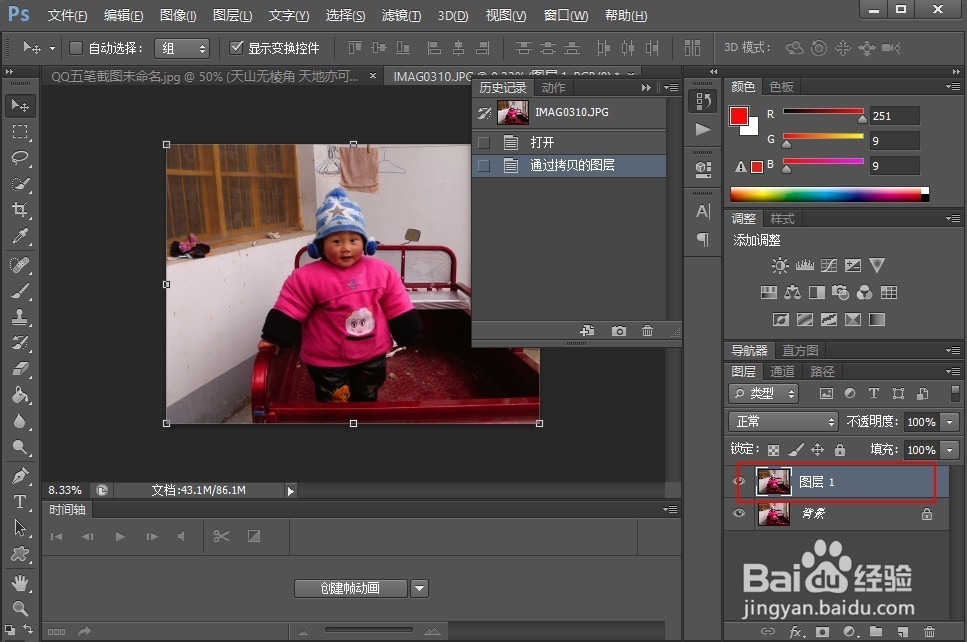Image resolution: width=967 pixels, height=642 pixels.
Task: Click the 创建帧动画 button
Action: pyautogui.click(x=349, y=588)
